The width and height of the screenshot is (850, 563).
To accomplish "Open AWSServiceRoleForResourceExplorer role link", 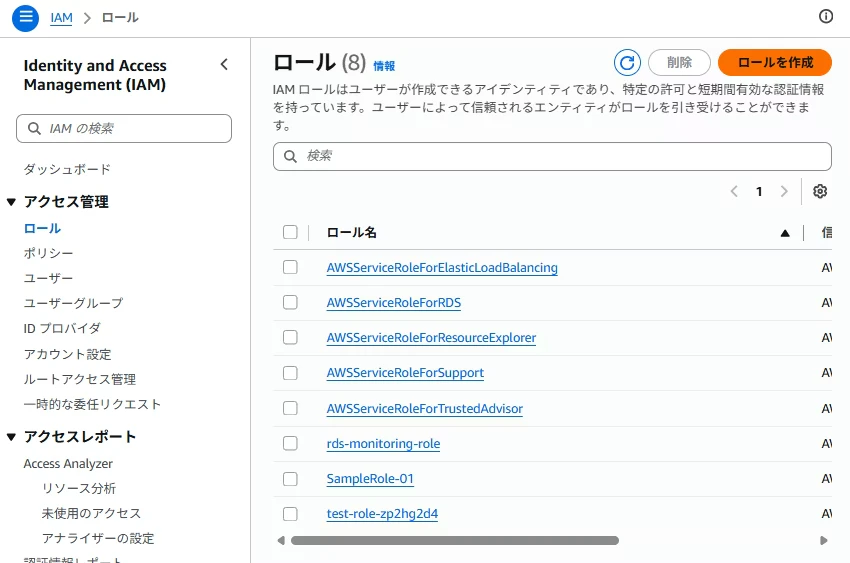I will [x=431, y=338].
